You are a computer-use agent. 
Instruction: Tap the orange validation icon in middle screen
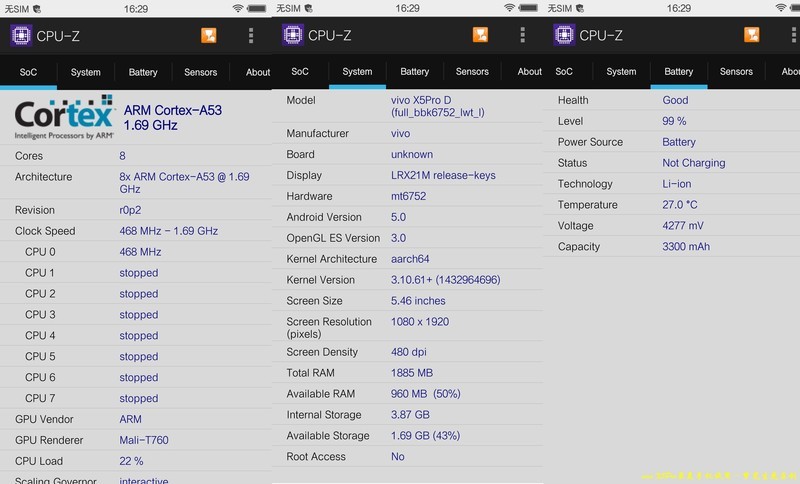coord(480,35)
